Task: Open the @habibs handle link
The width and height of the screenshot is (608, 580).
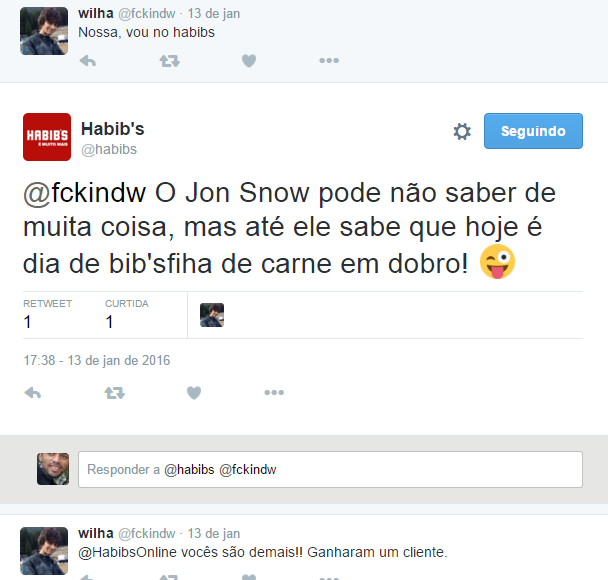Action: click(109, 149)
